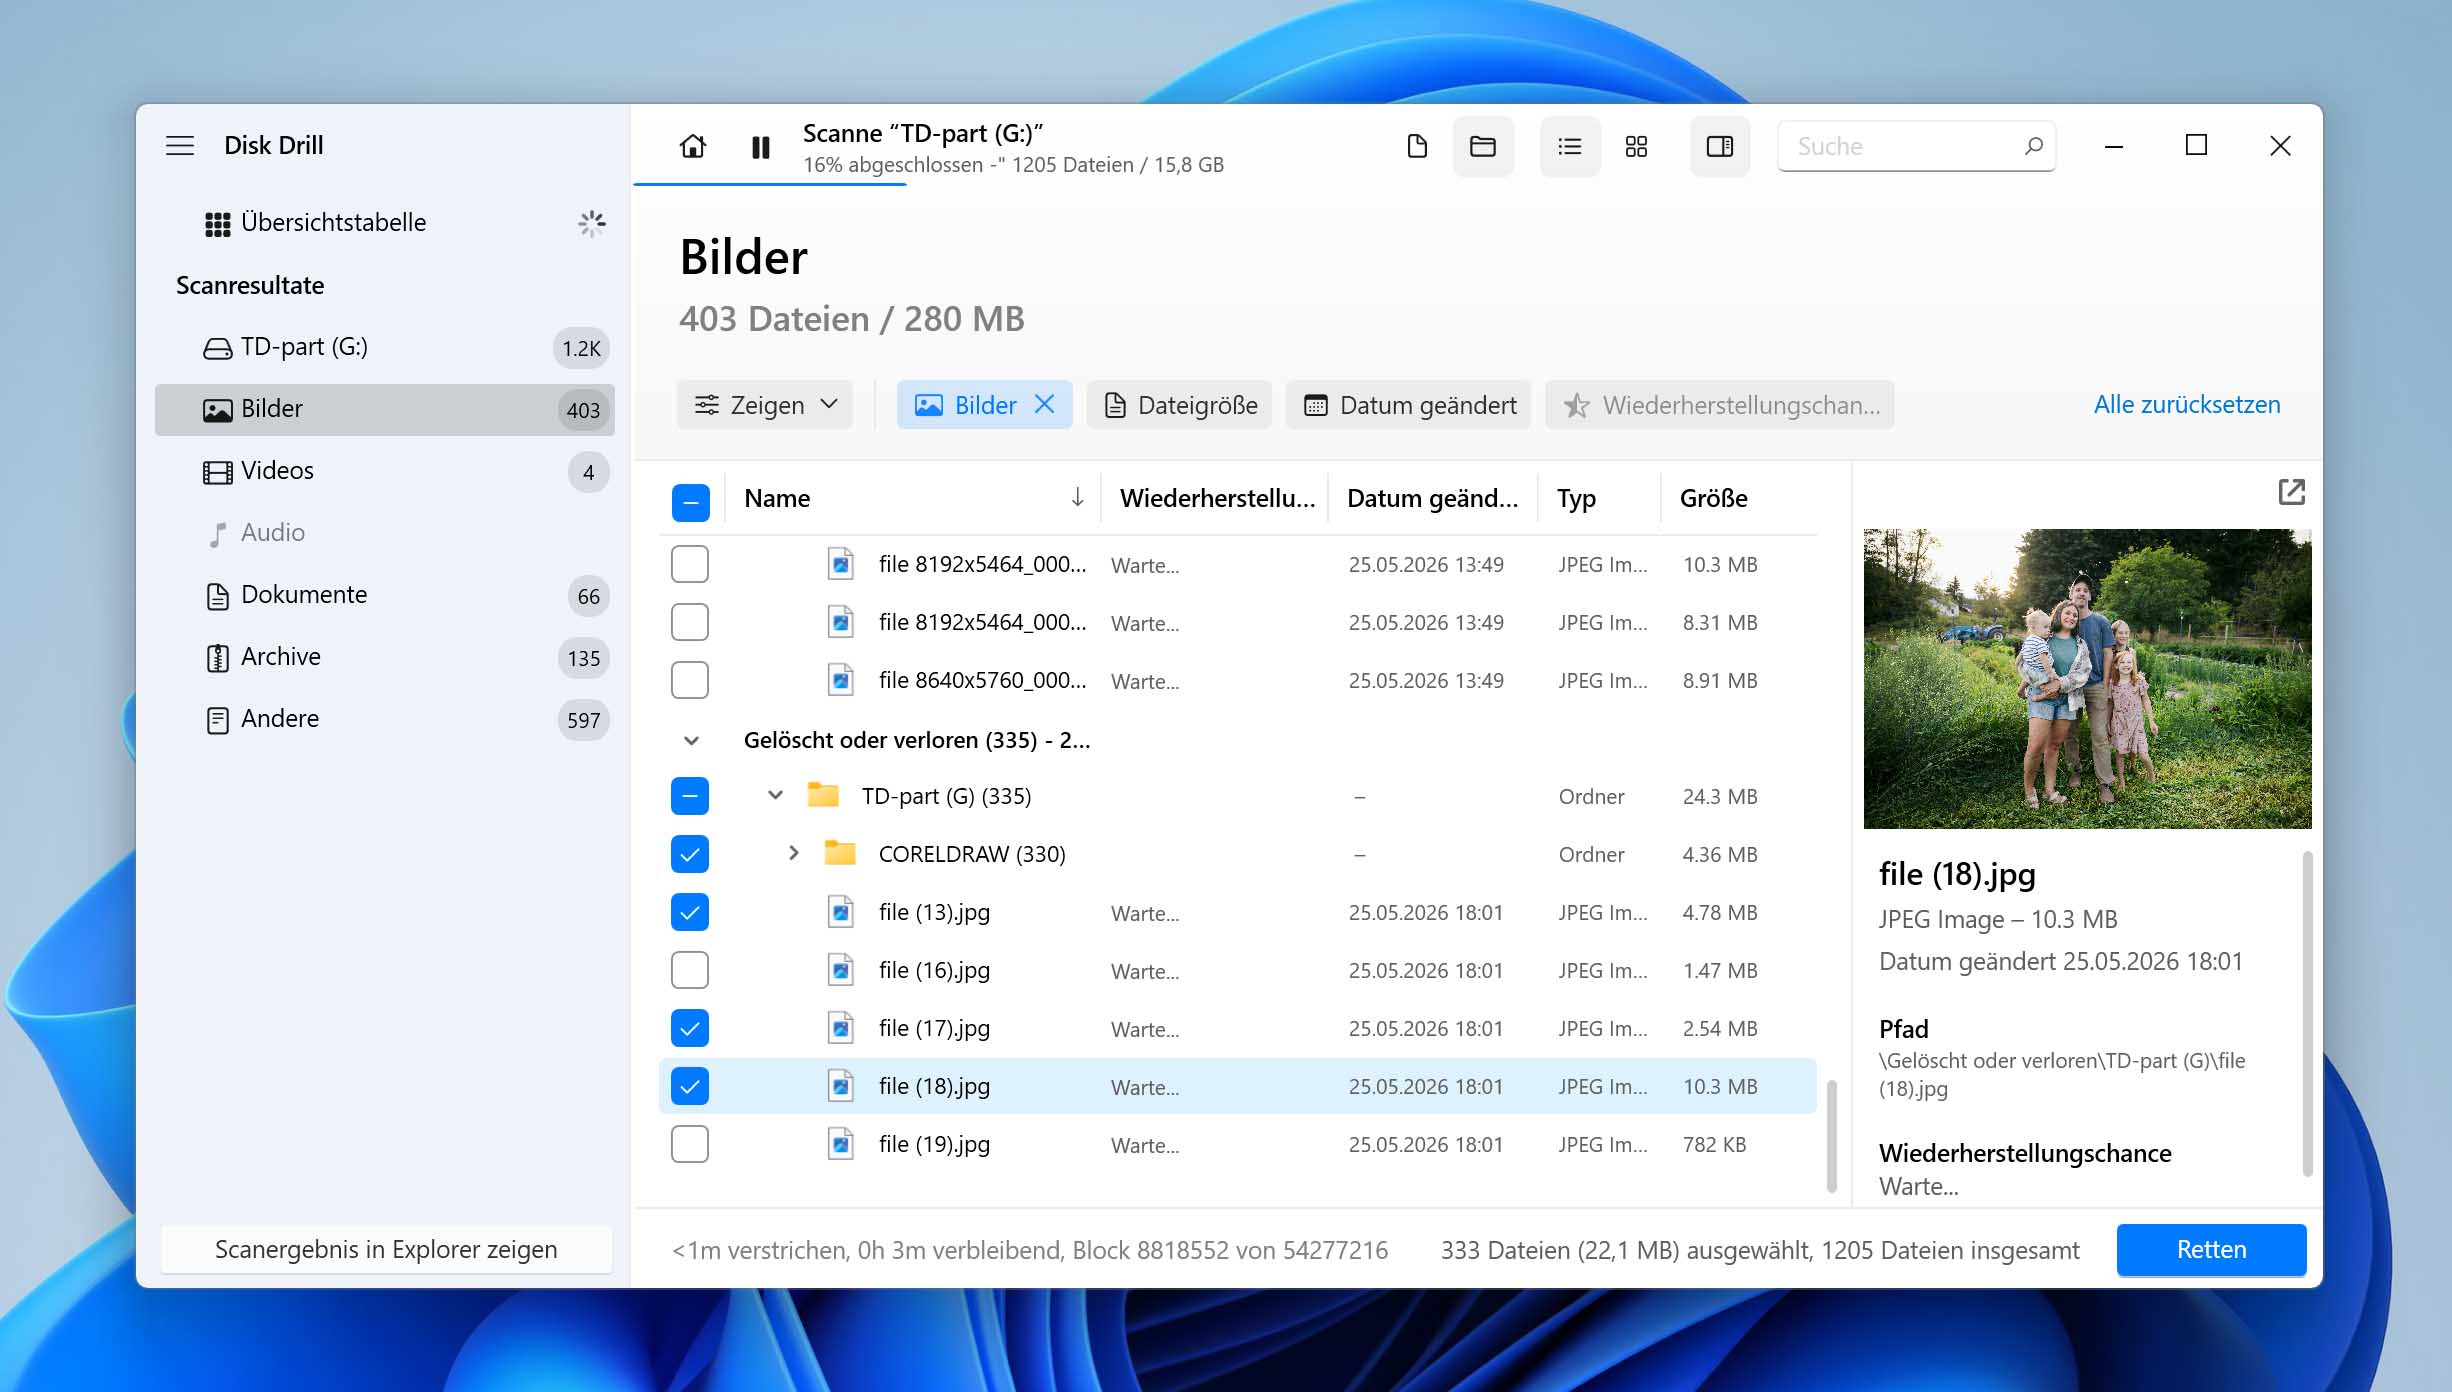Uncheck file (18).jpg checkbox

tap(690, 1086)
